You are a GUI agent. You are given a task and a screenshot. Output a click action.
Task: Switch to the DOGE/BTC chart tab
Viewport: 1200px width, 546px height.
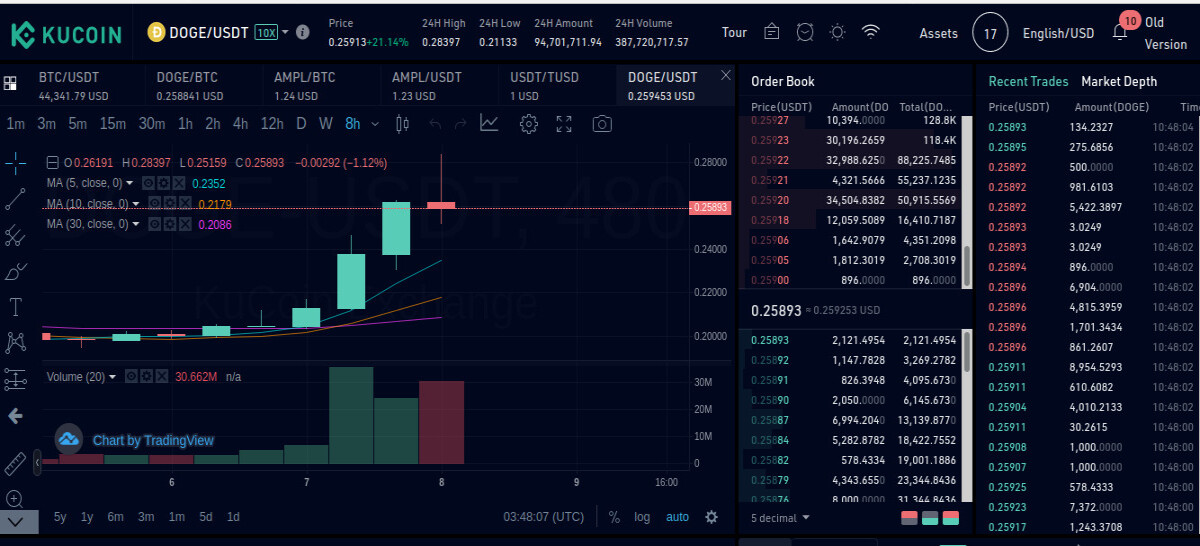[202, 86]
